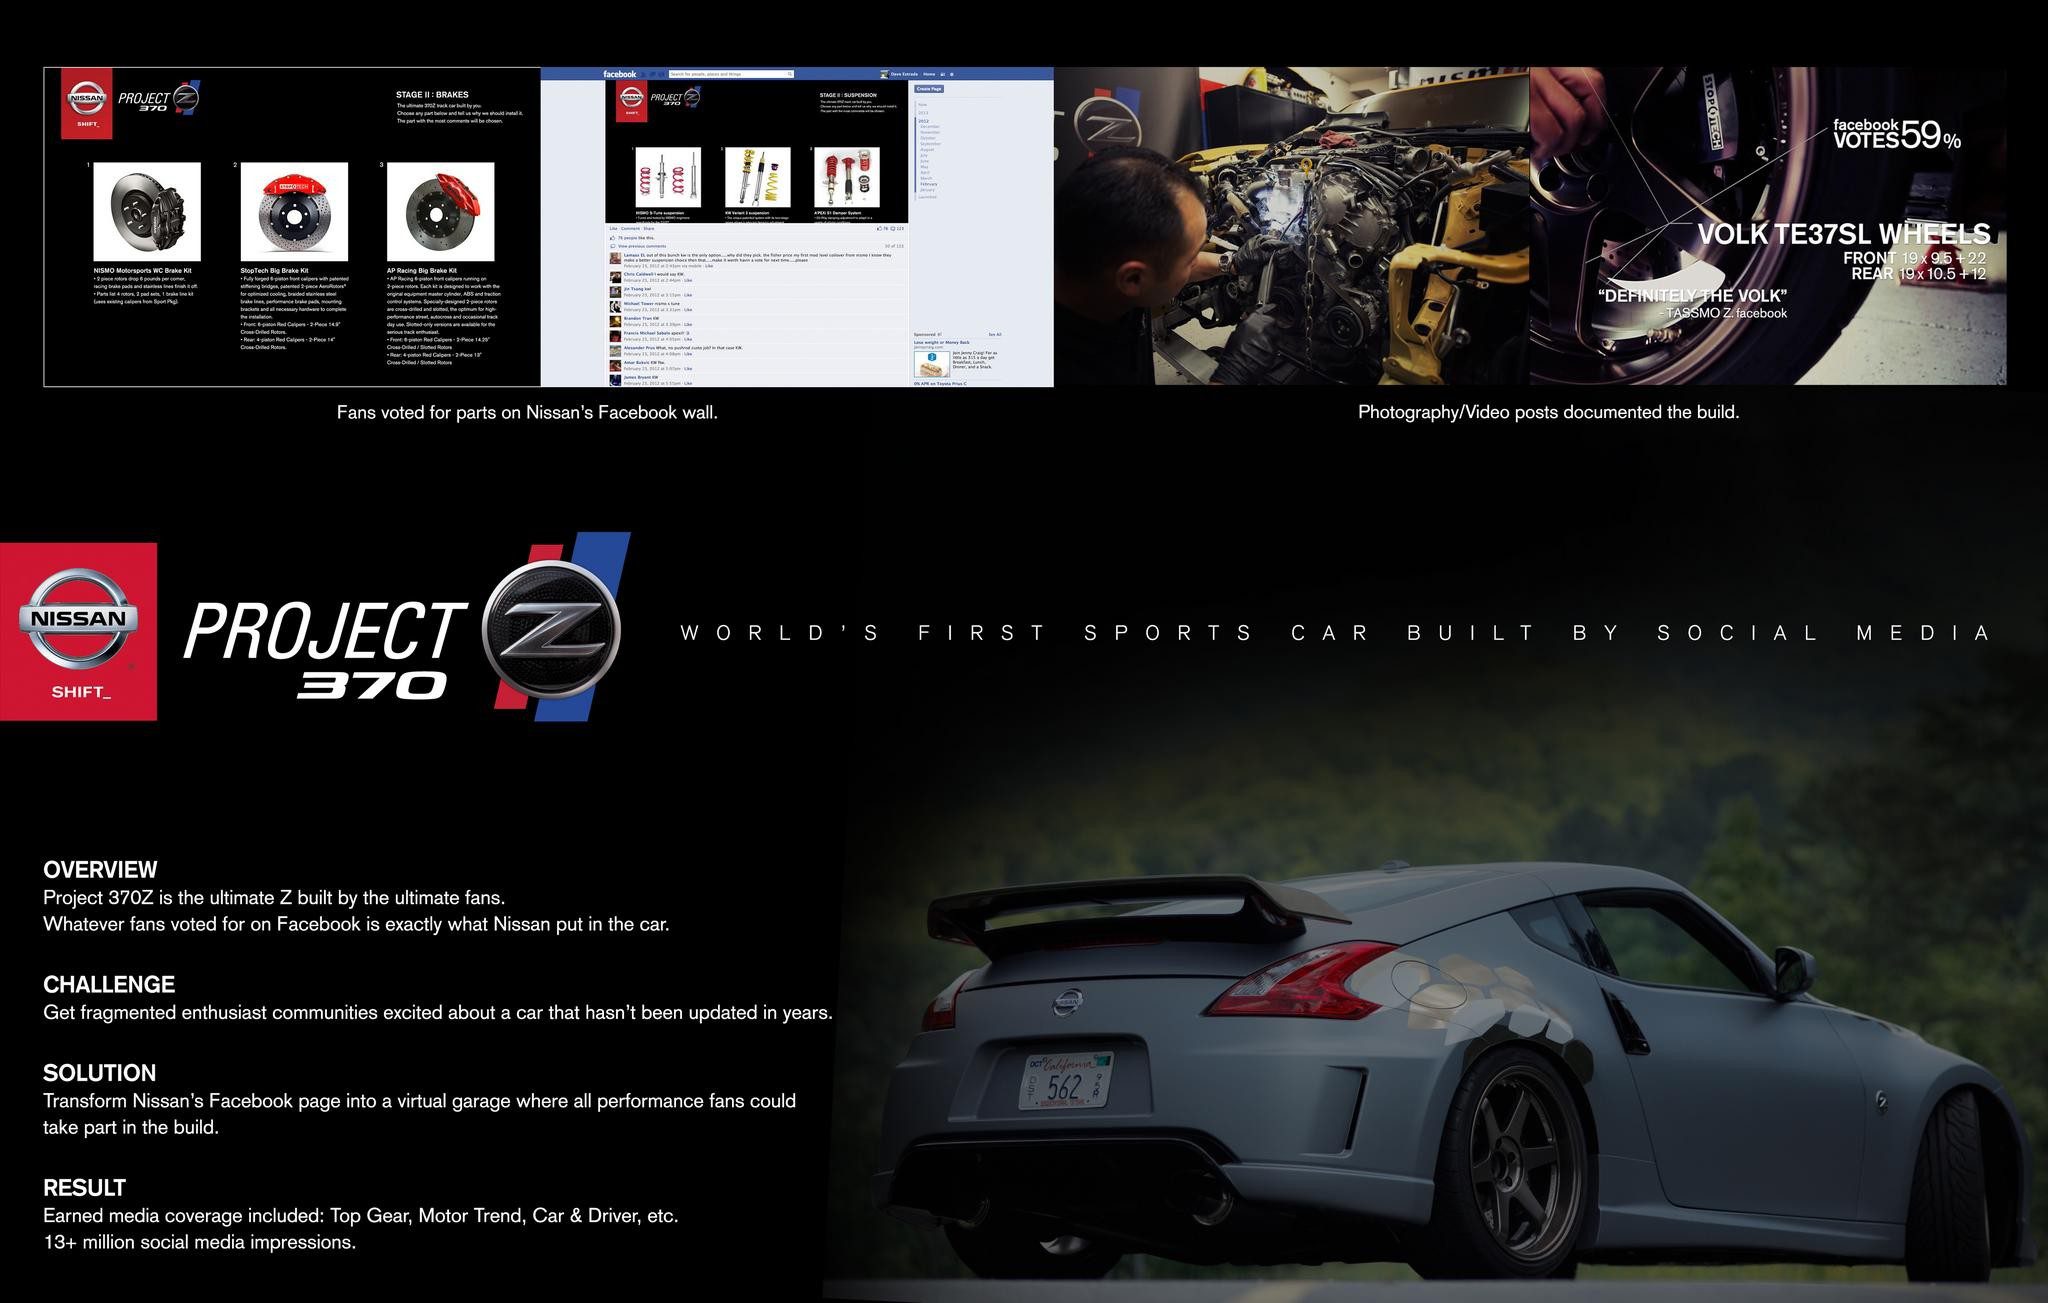Image resolution: width=2048 pixels, height=1303 pixels.
Task: Click the StopTech Big Brake Kit image
Action: click(294, 212)
